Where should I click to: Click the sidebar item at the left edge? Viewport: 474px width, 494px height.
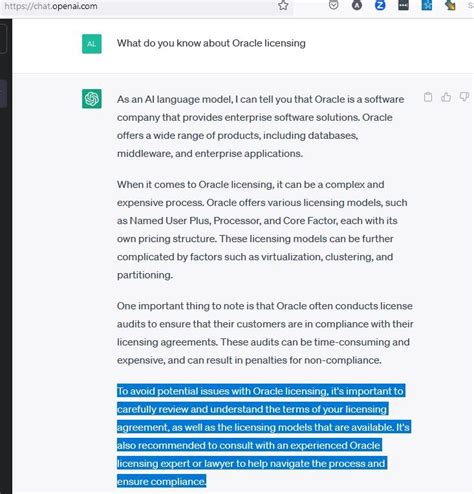coord(3,94)
